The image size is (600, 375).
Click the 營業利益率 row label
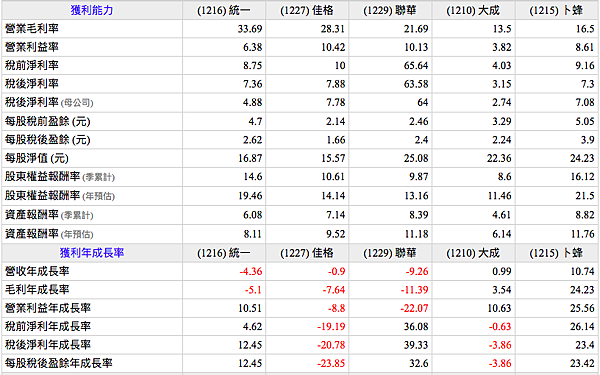pyautogui.click(x=31, y=47)
